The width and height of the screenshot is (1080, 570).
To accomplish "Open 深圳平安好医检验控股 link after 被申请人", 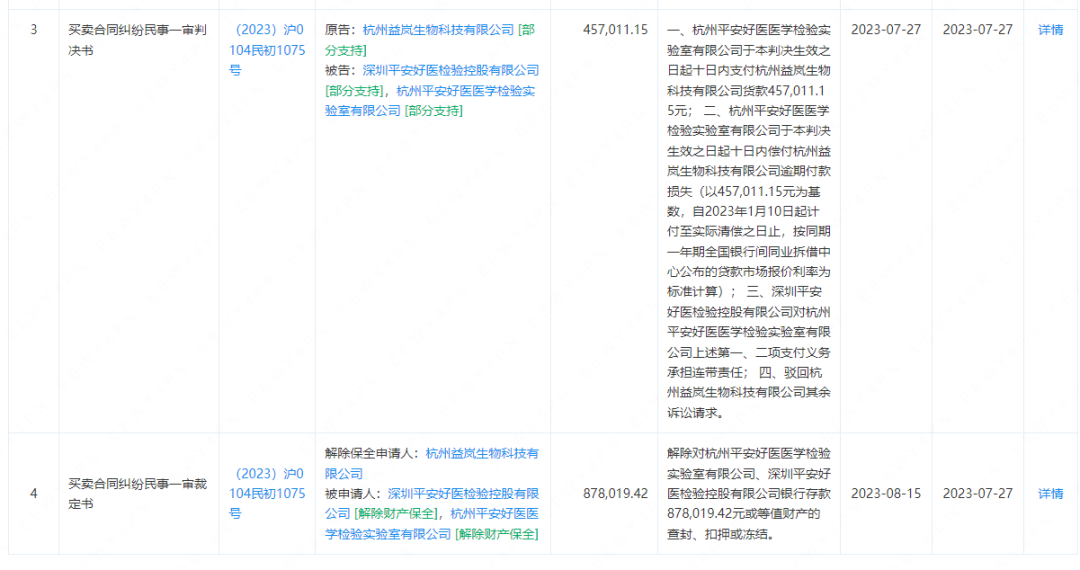I will point(464,494).
